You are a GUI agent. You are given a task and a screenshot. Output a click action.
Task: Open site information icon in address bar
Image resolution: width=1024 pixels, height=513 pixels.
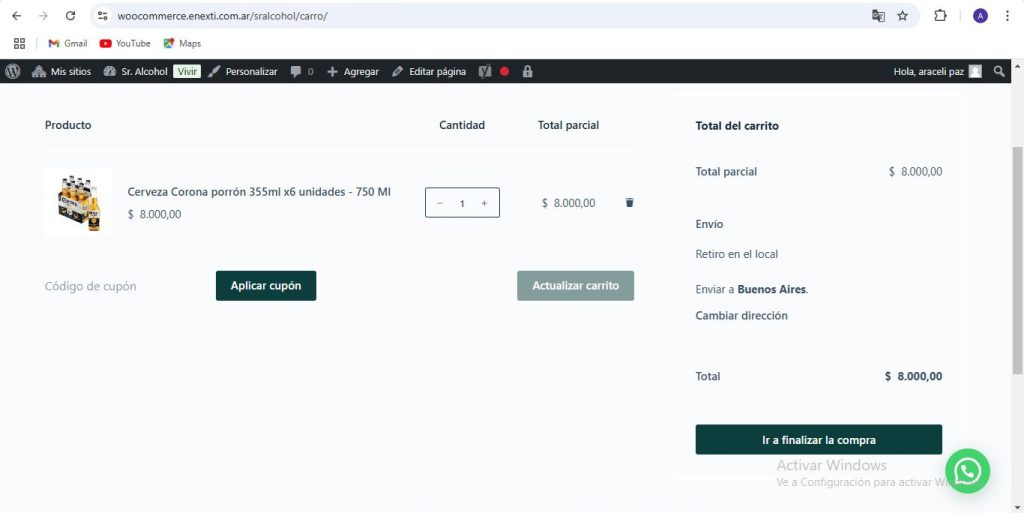pos(102,16)
